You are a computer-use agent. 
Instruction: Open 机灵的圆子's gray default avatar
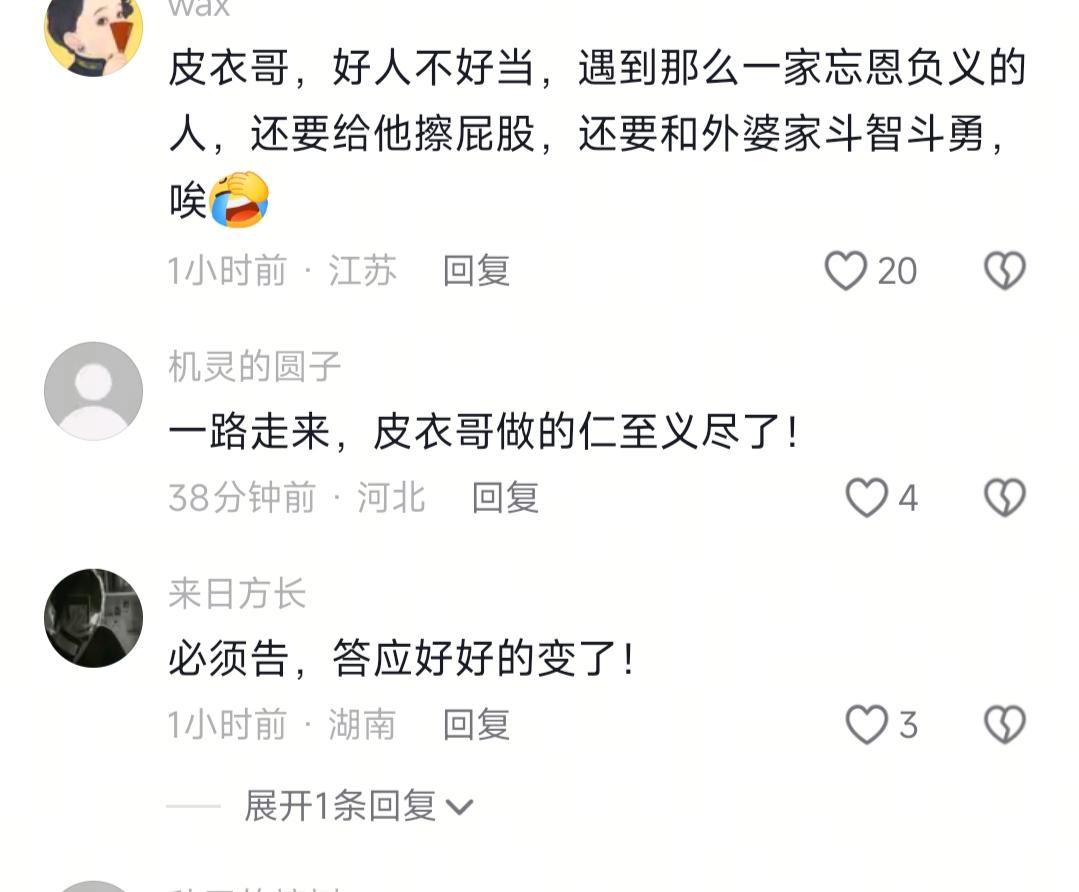(x=94, y=391)
